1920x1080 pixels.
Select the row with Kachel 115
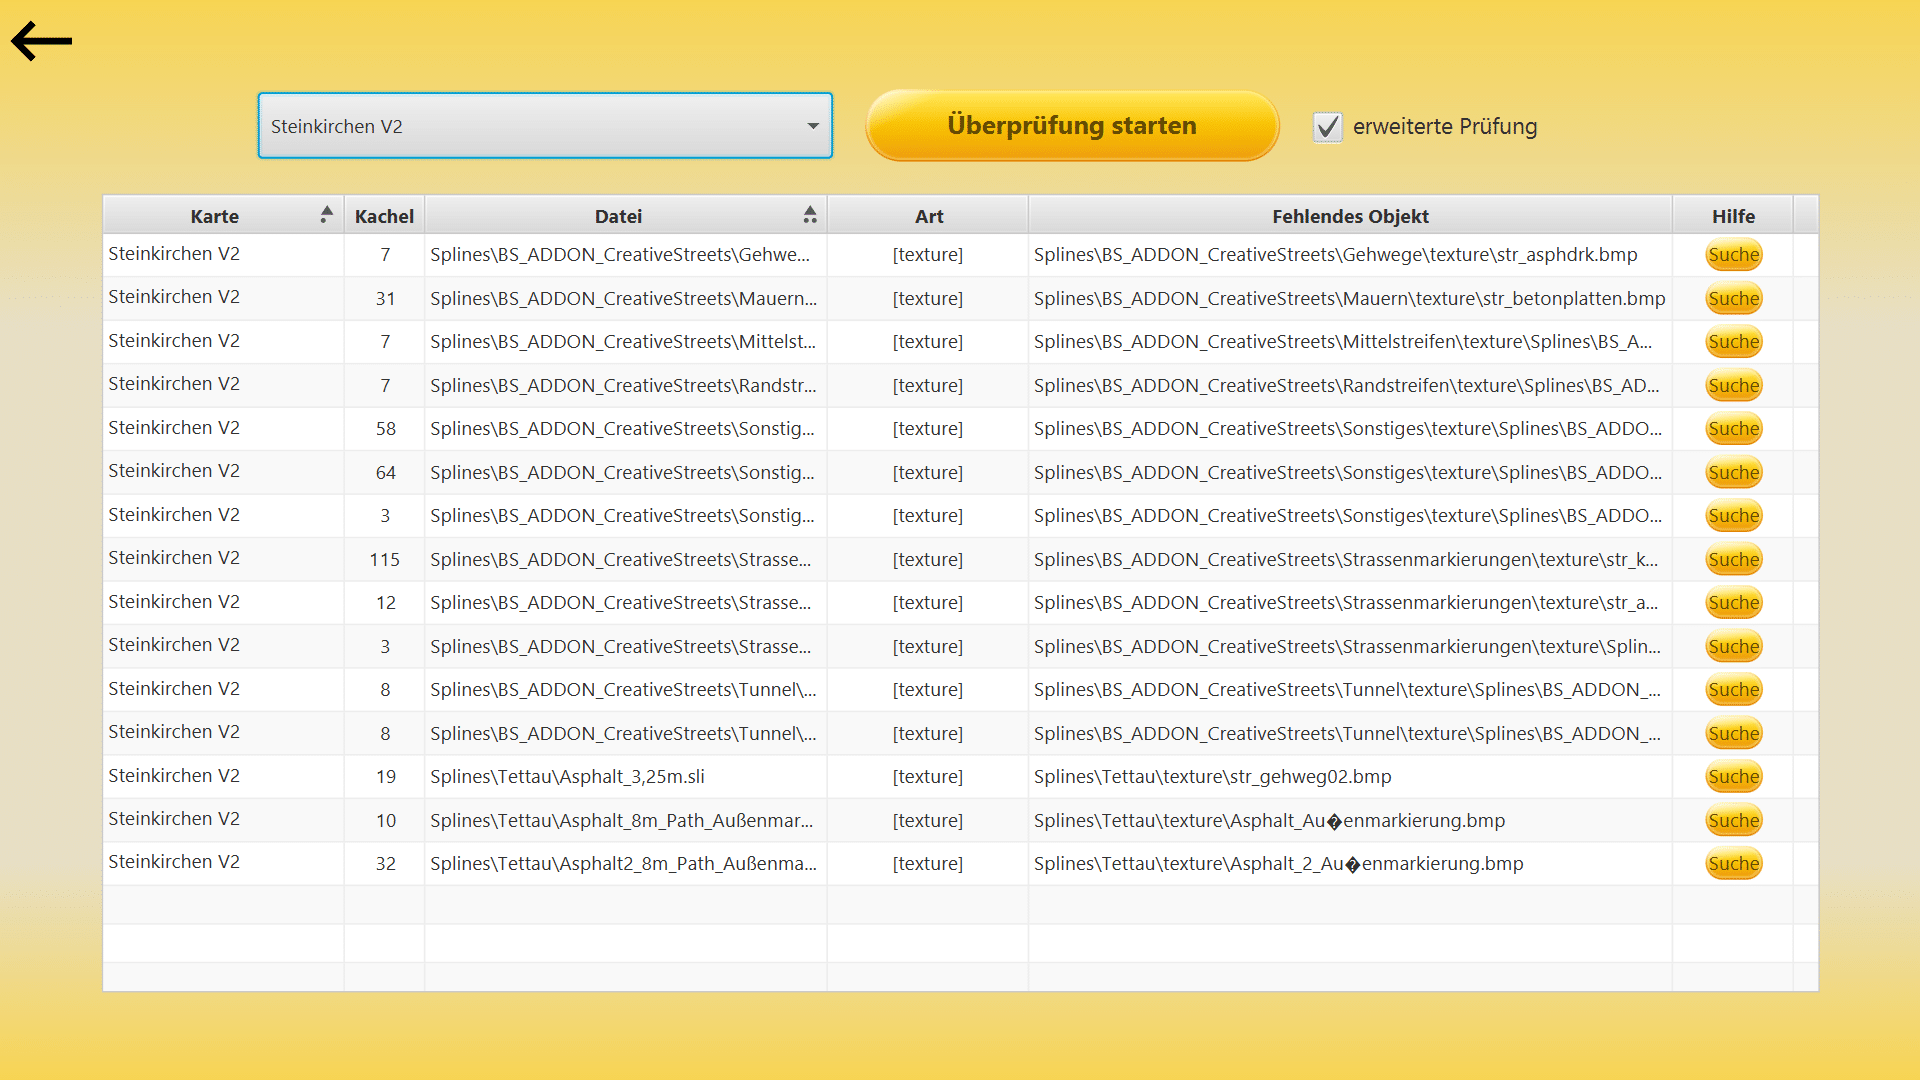[x=385, y=560]
